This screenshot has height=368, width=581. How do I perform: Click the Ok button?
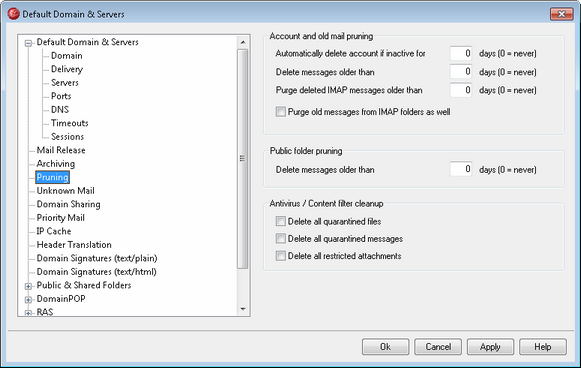point(385,347)
